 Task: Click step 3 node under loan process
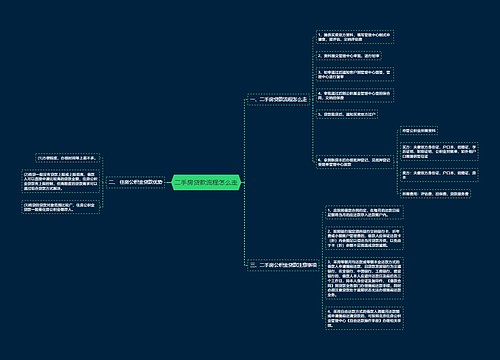pos(355,74)
